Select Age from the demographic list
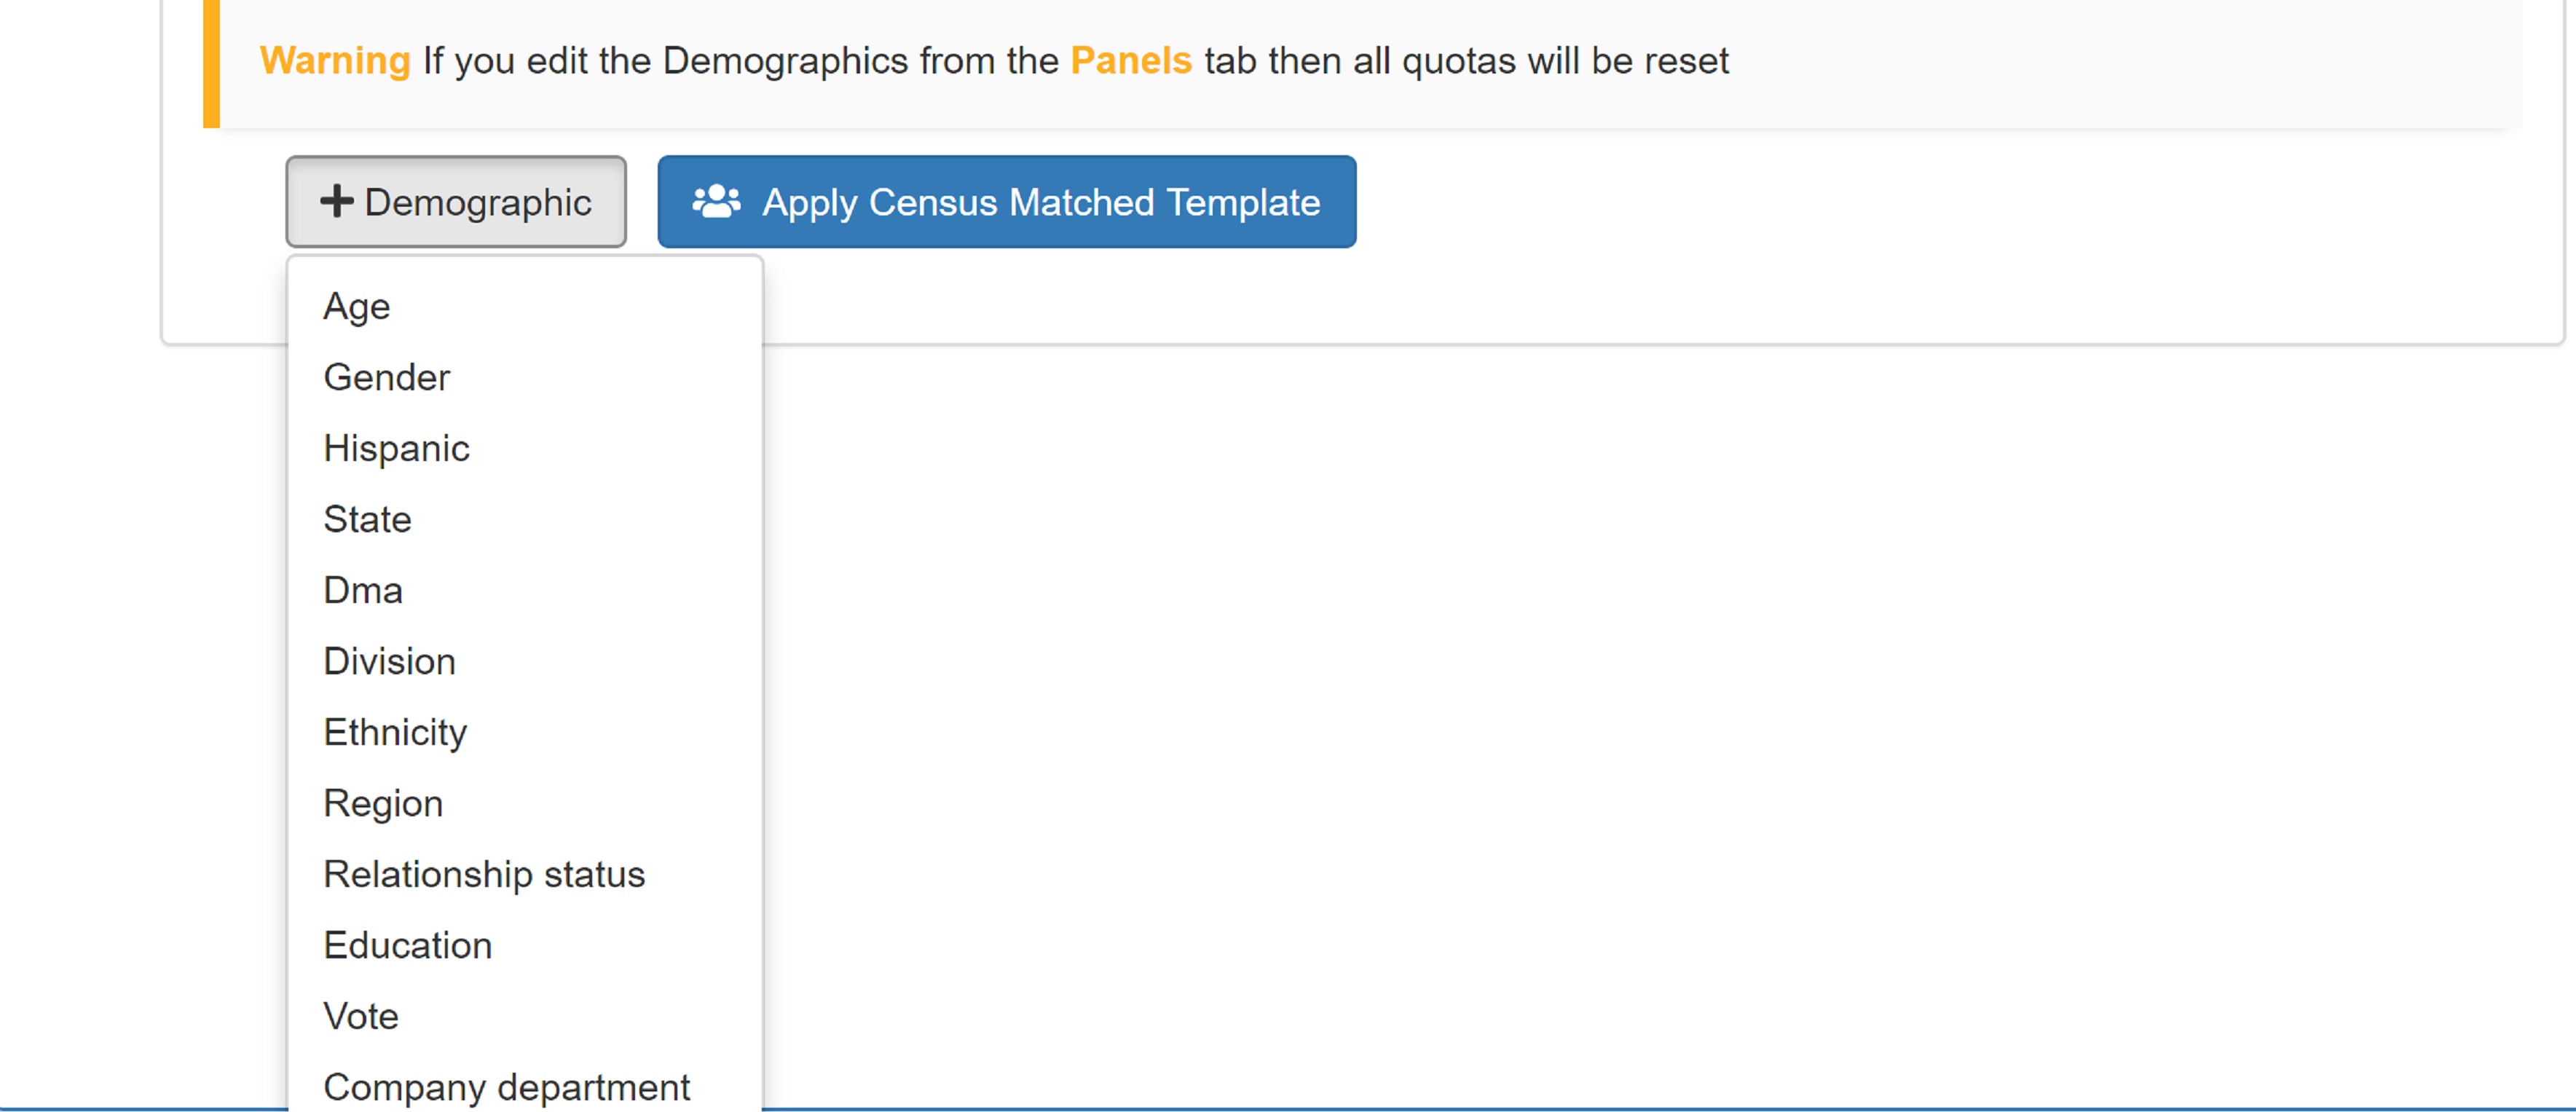This screenshot has width=2576, height=1112. 524,306
